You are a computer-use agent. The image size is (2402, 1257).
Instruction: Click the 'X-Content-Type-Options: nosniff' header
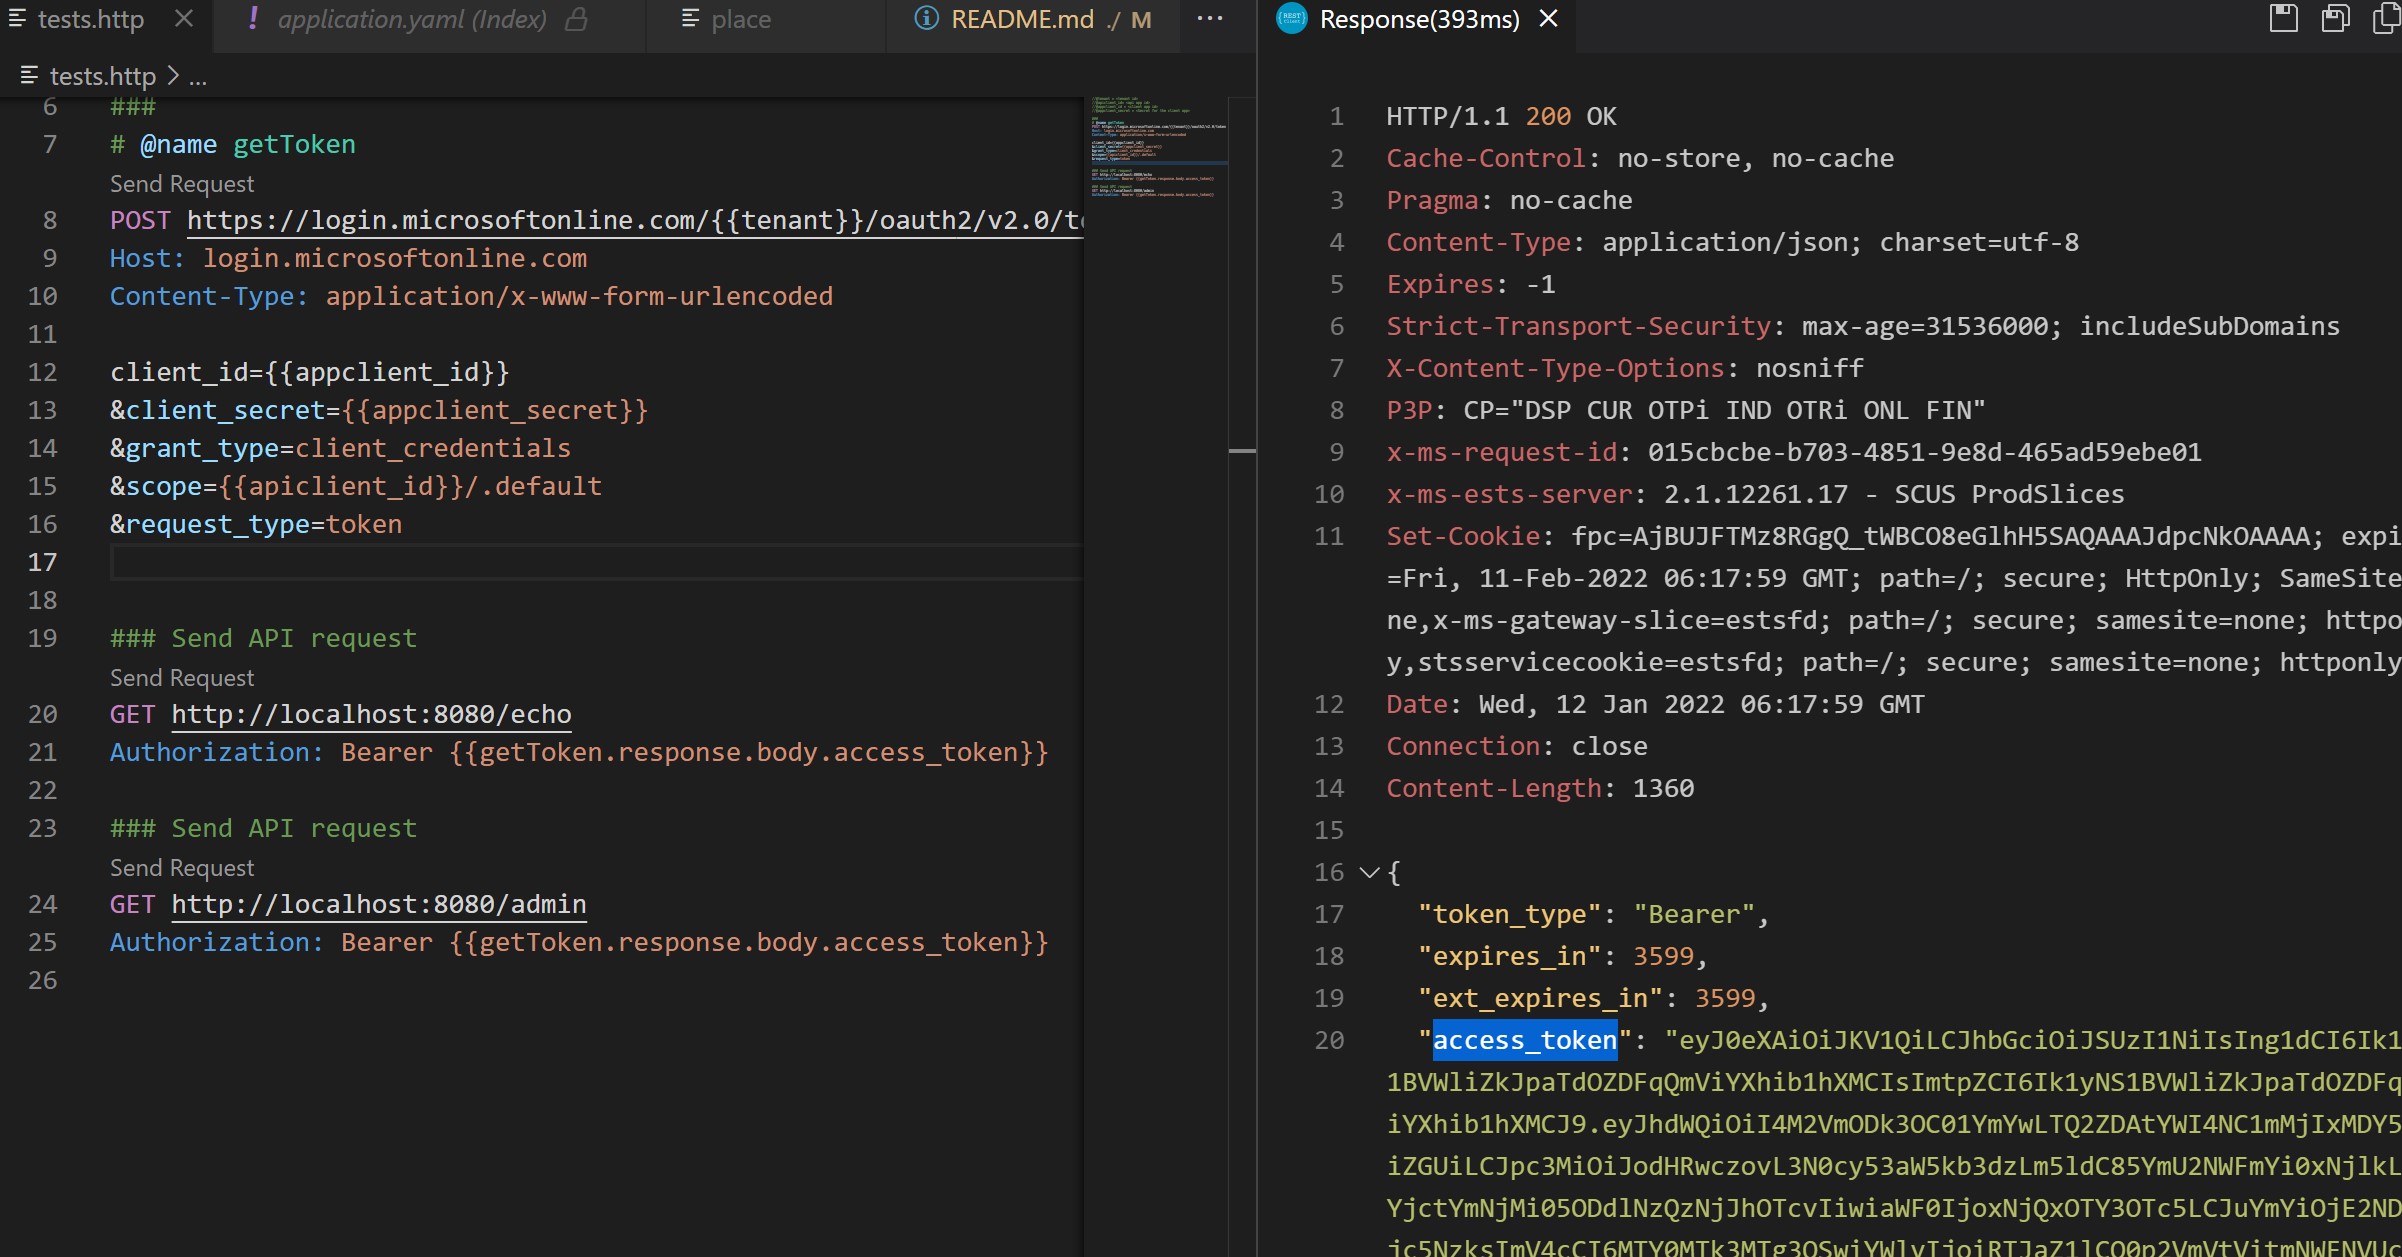(x=1625, y=368)
